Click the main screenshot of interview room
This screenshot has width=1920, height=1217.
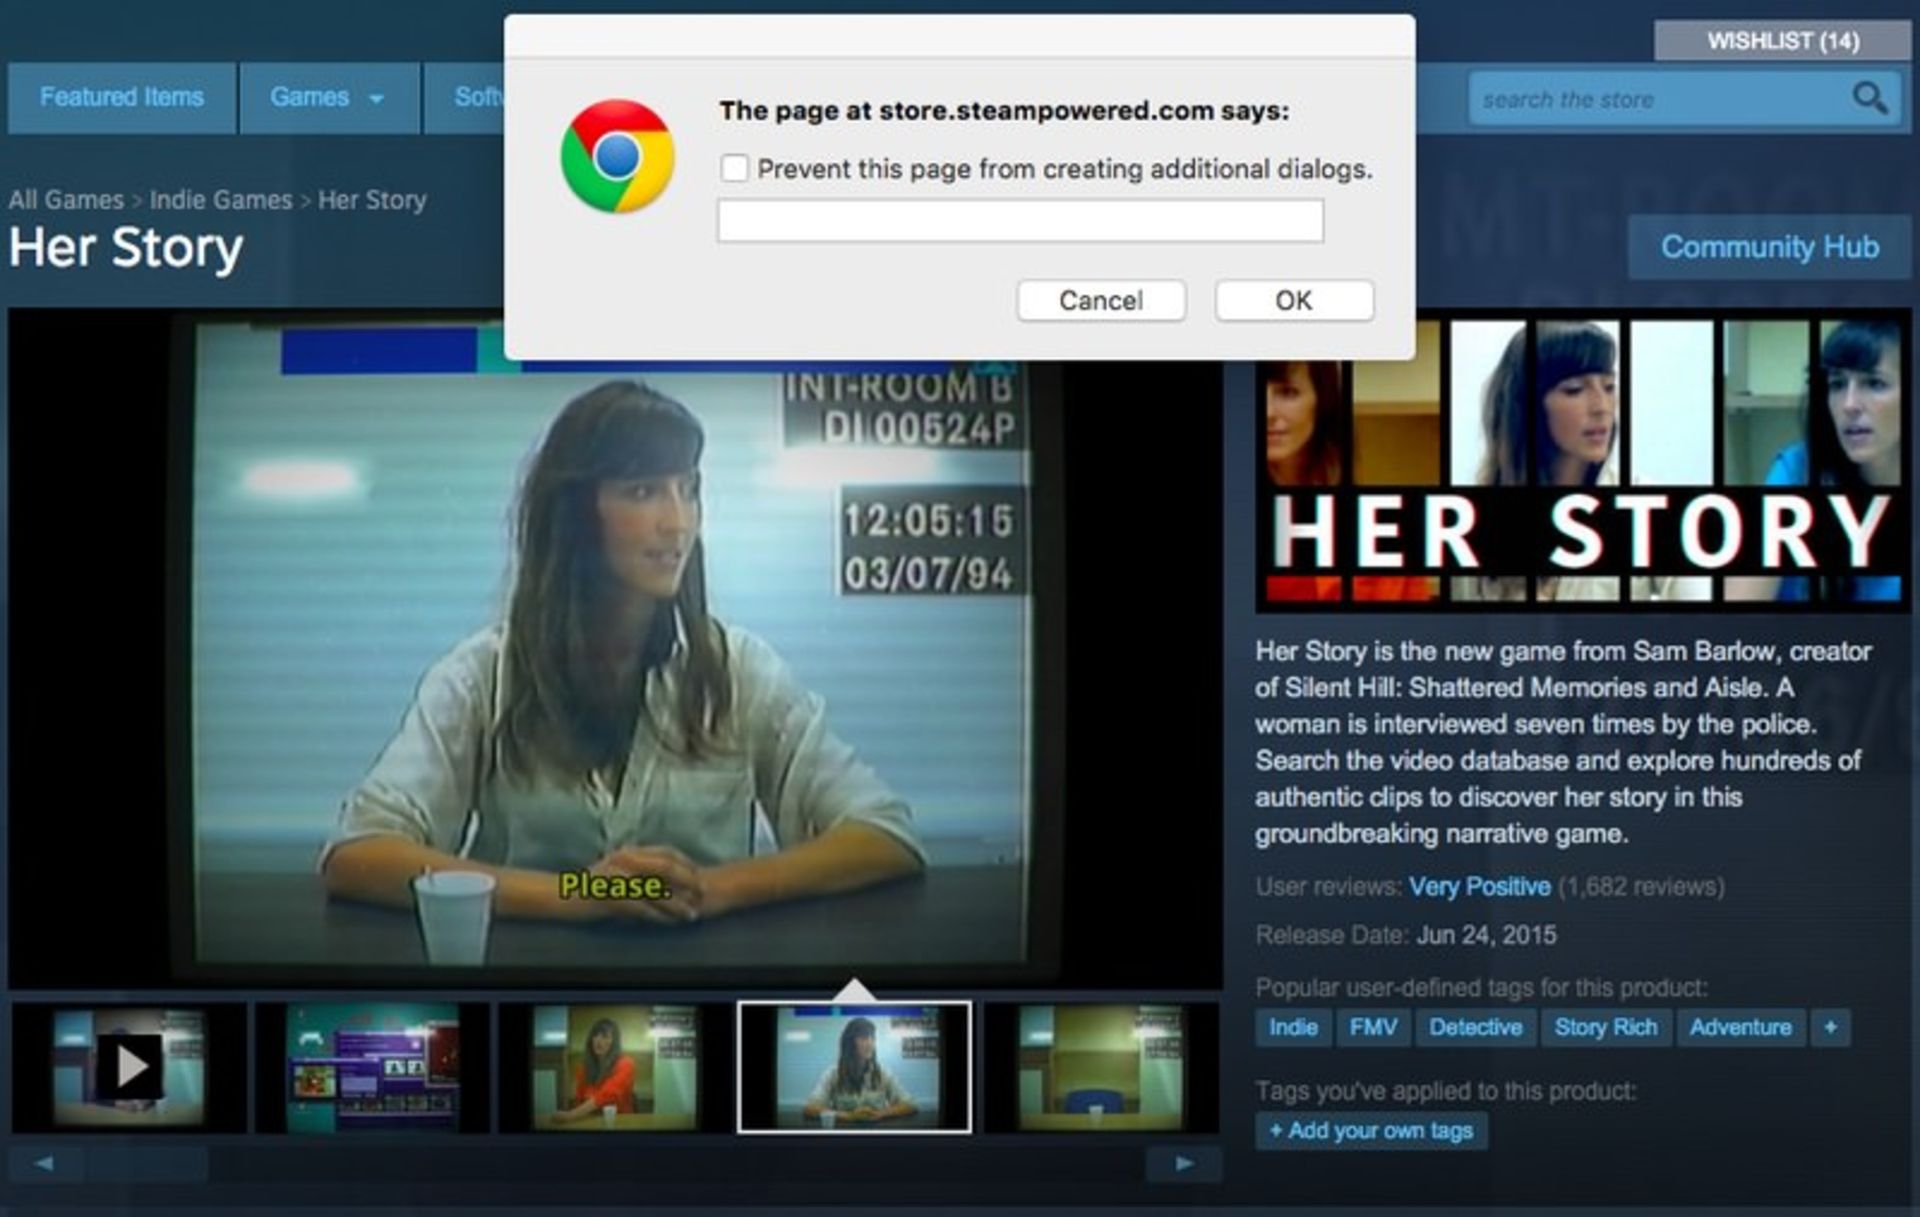[615, 648]
